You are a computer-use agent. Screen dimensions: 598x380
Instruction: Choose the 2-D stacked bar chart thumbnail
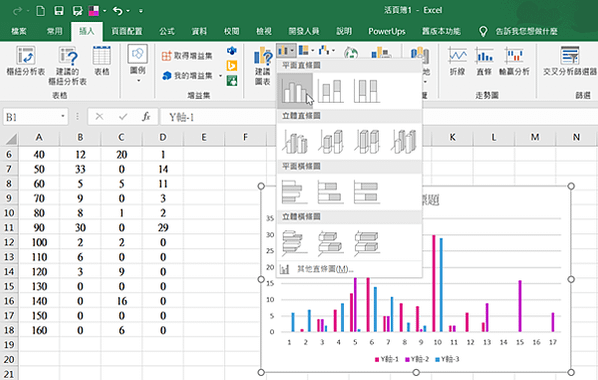click(331, 192)
